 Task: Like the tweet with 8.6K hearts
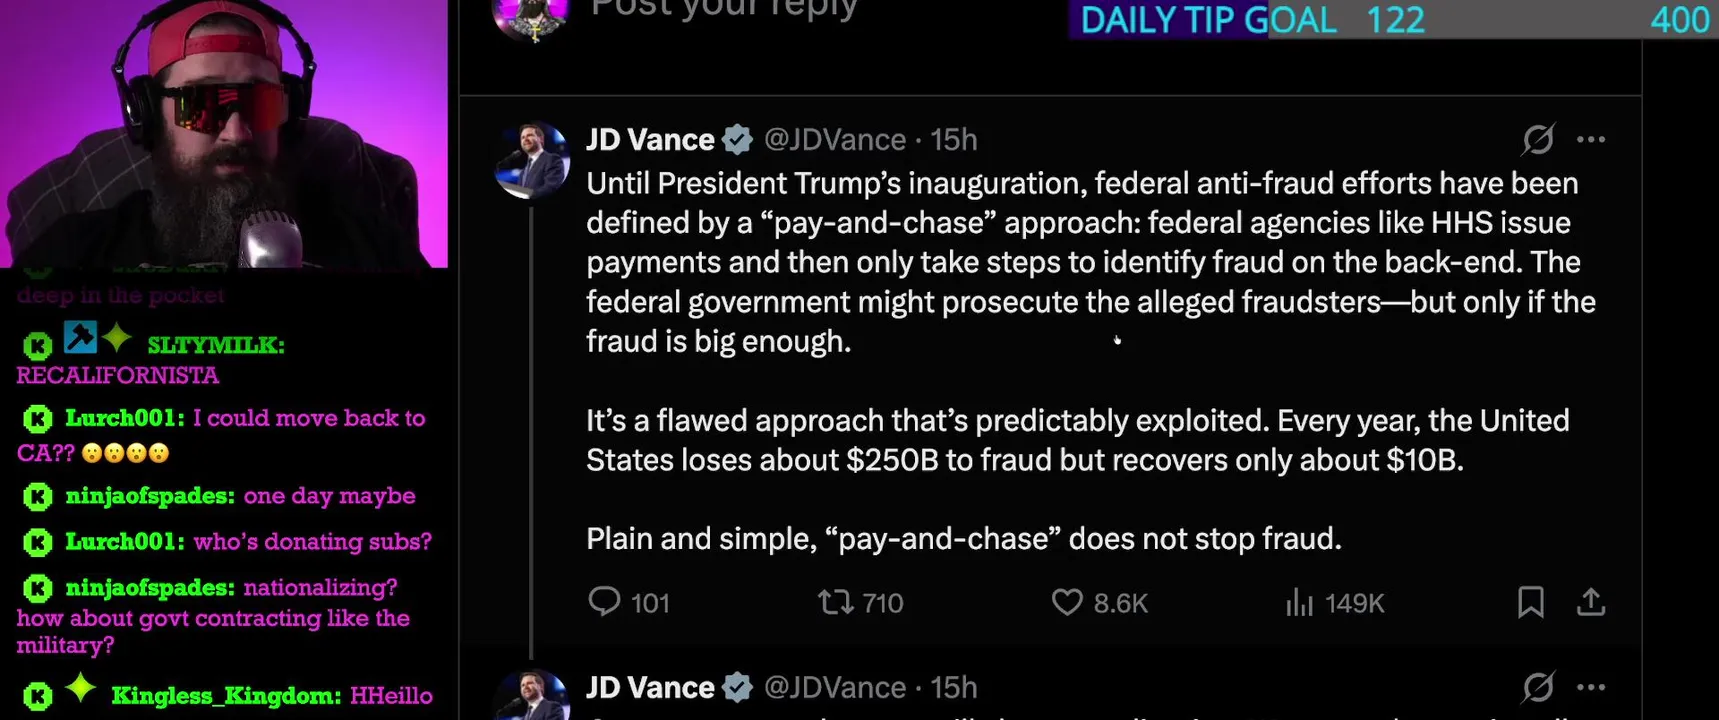click(1067, 602)
